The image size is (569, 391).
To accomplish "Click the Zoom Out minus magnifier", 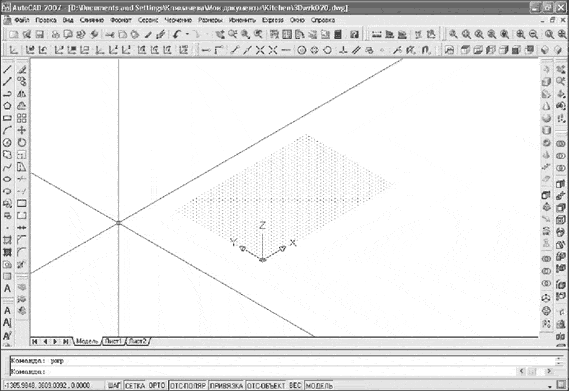I will 533,34.
